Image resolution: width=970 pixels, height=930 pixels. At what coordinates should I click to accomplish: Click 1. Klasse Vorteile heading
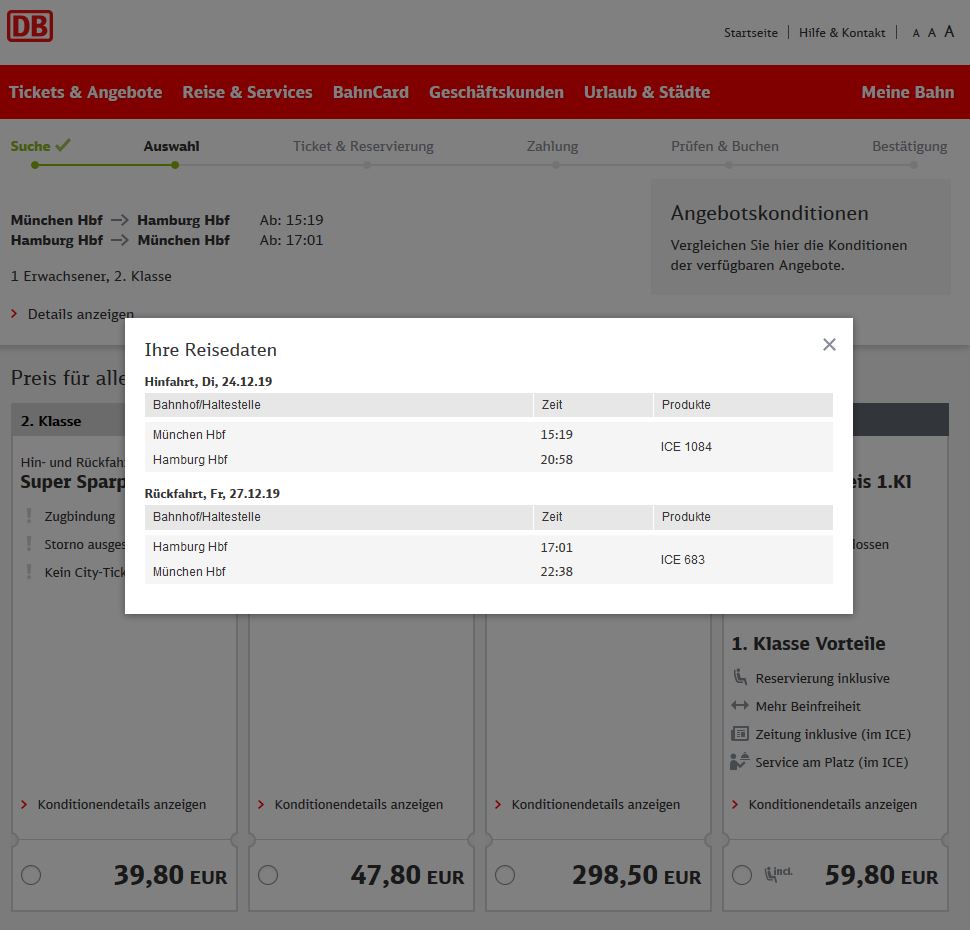point(808,644)
